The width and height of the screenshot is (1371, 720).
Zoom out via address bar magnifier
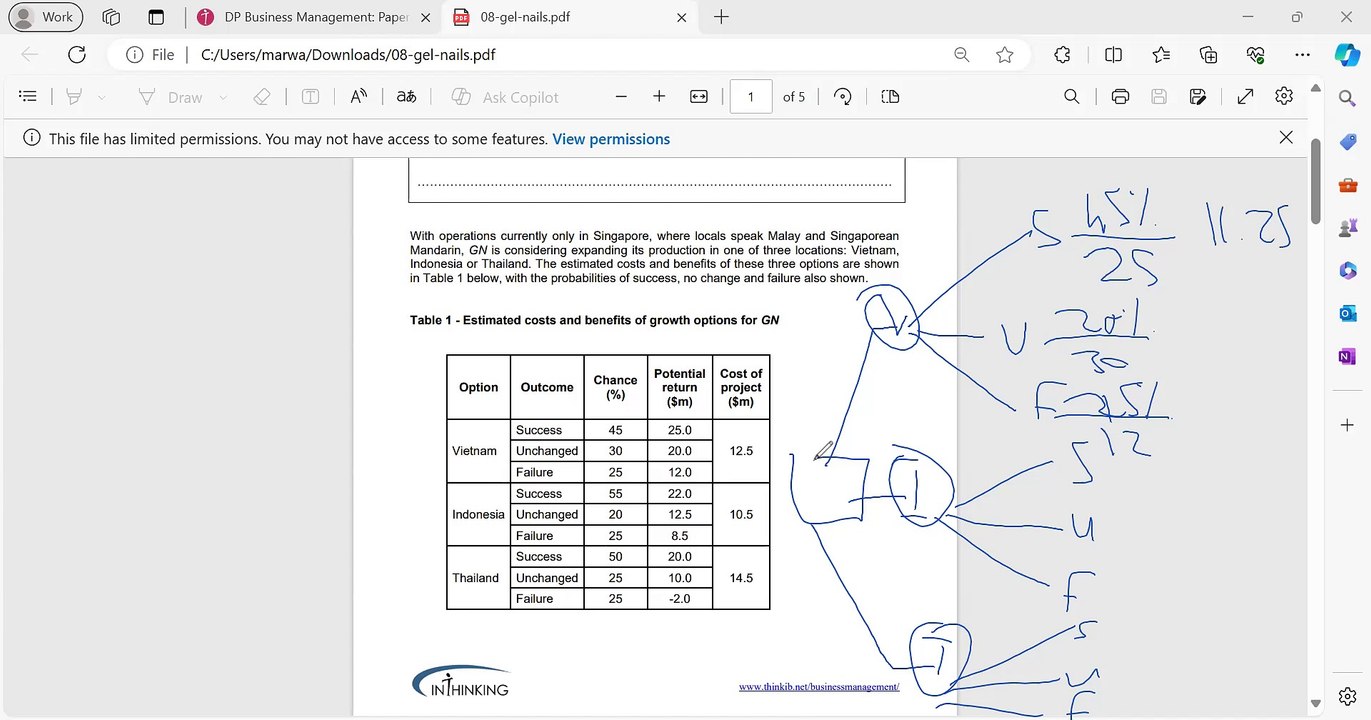click(x=962, y=55)
